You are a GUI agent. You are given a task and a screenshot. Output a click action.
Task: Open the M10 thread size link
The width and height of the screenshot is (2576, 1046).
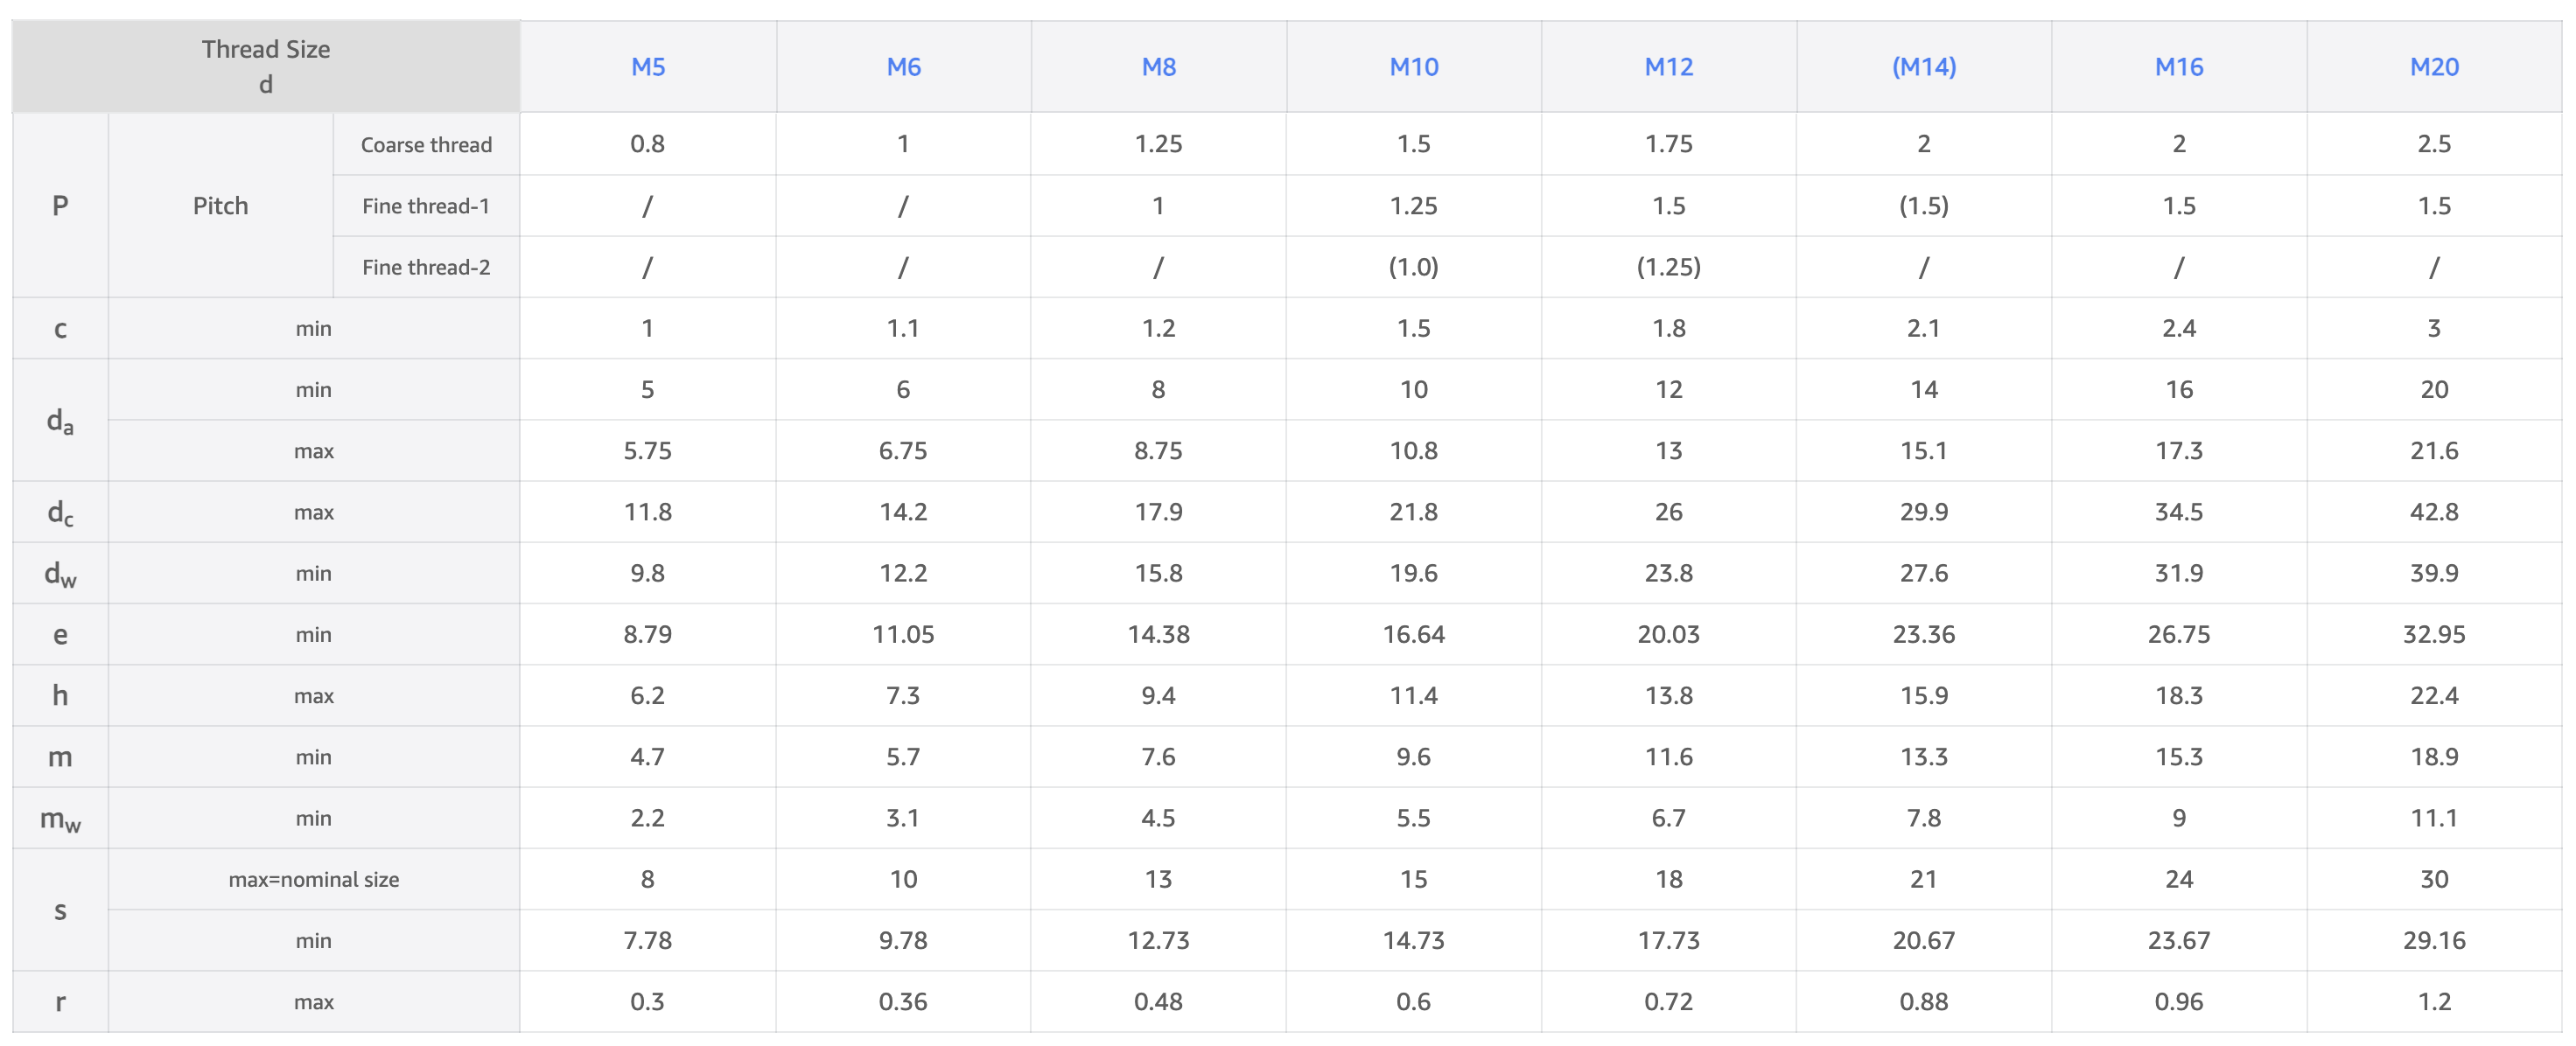coord(1413,67)
